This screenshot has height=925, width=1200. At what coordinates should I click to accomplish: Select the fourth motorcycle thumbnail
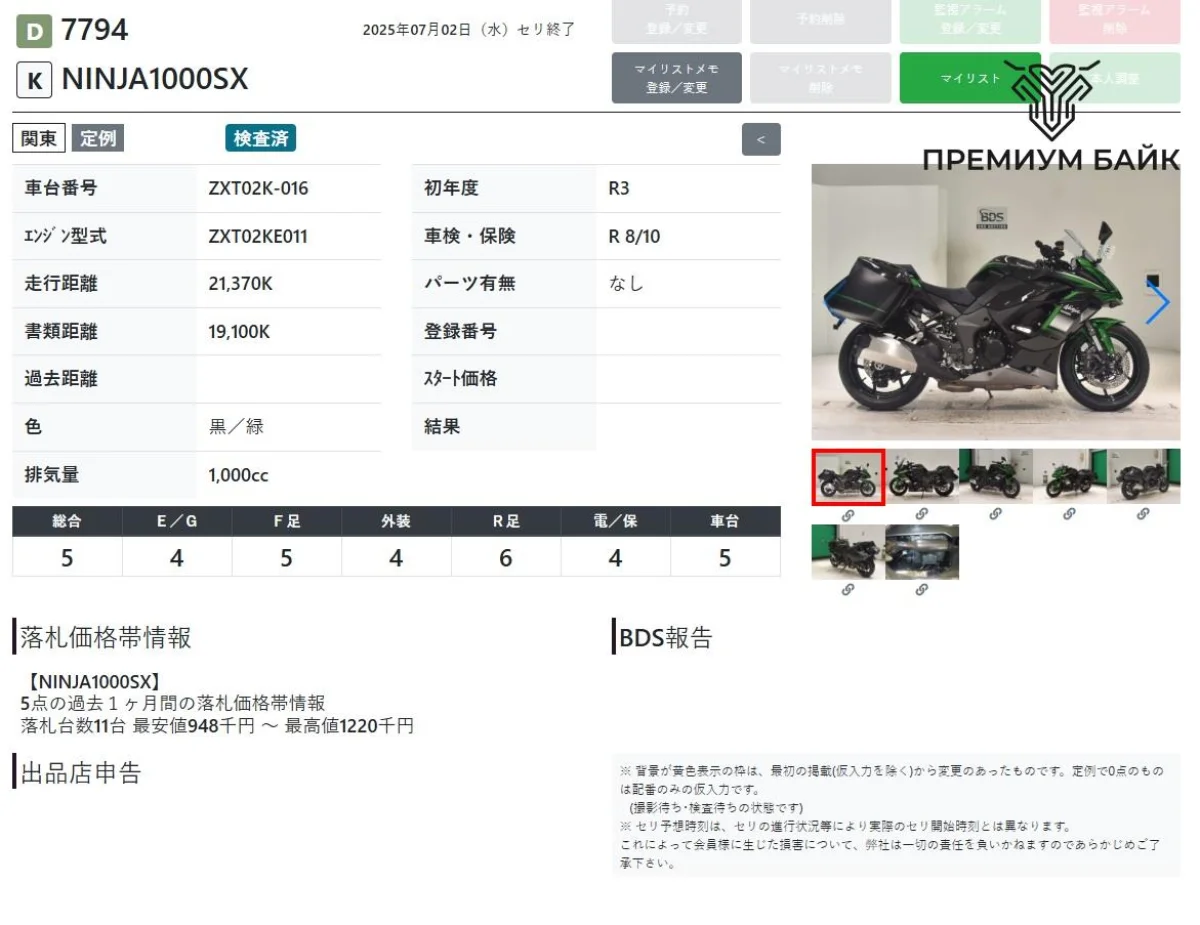(1069, 476)
